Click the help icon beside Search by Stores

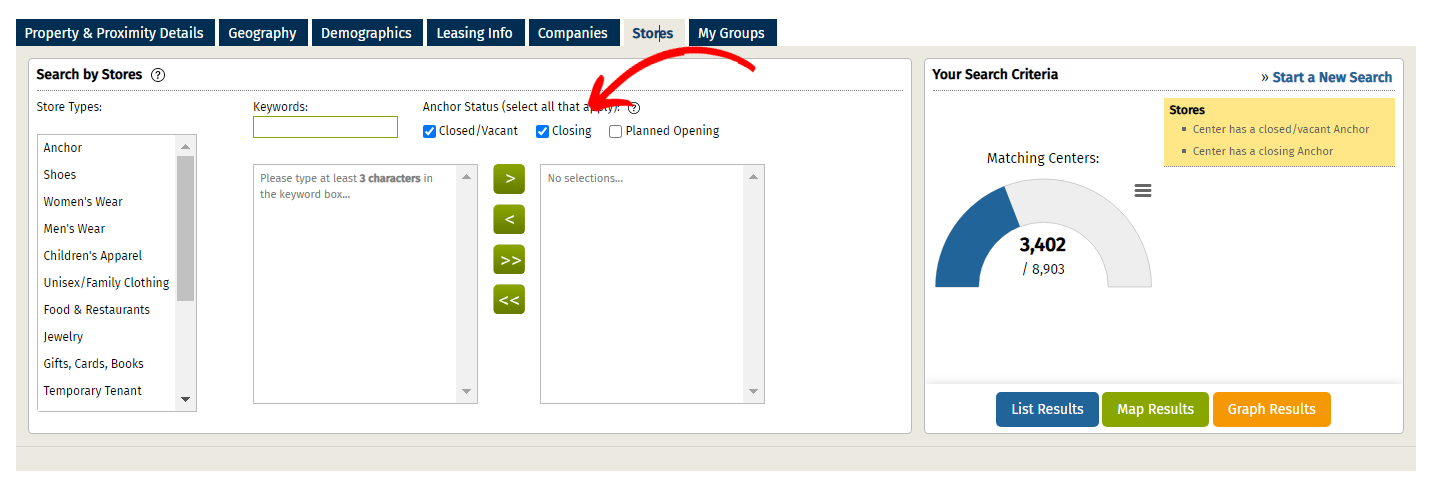coord(158,75)
